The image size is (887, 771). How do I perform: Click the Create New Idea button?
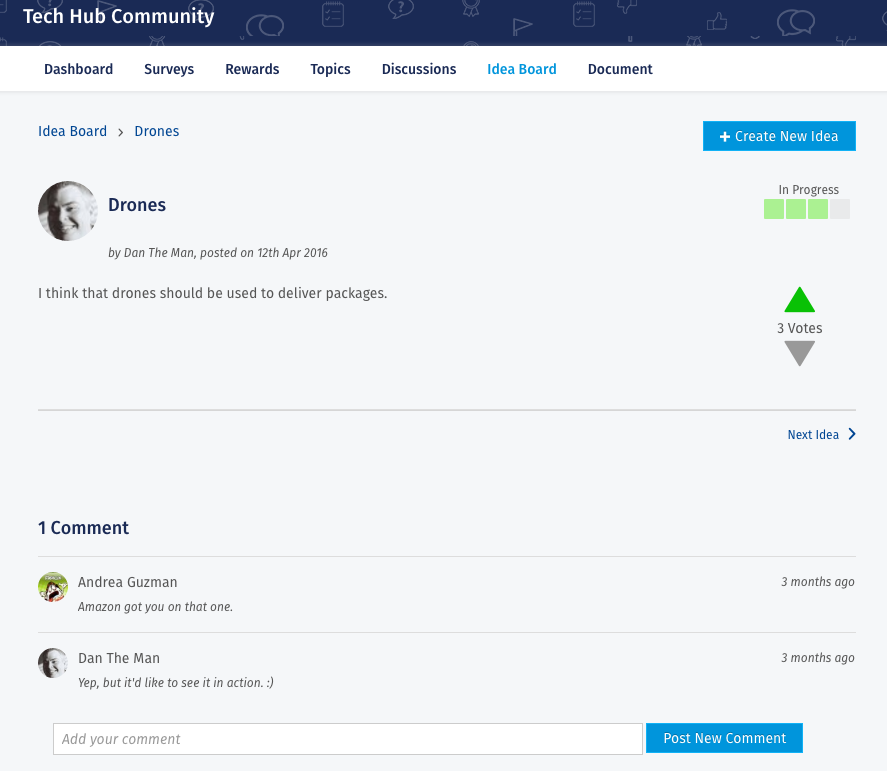tap(779, 136)
